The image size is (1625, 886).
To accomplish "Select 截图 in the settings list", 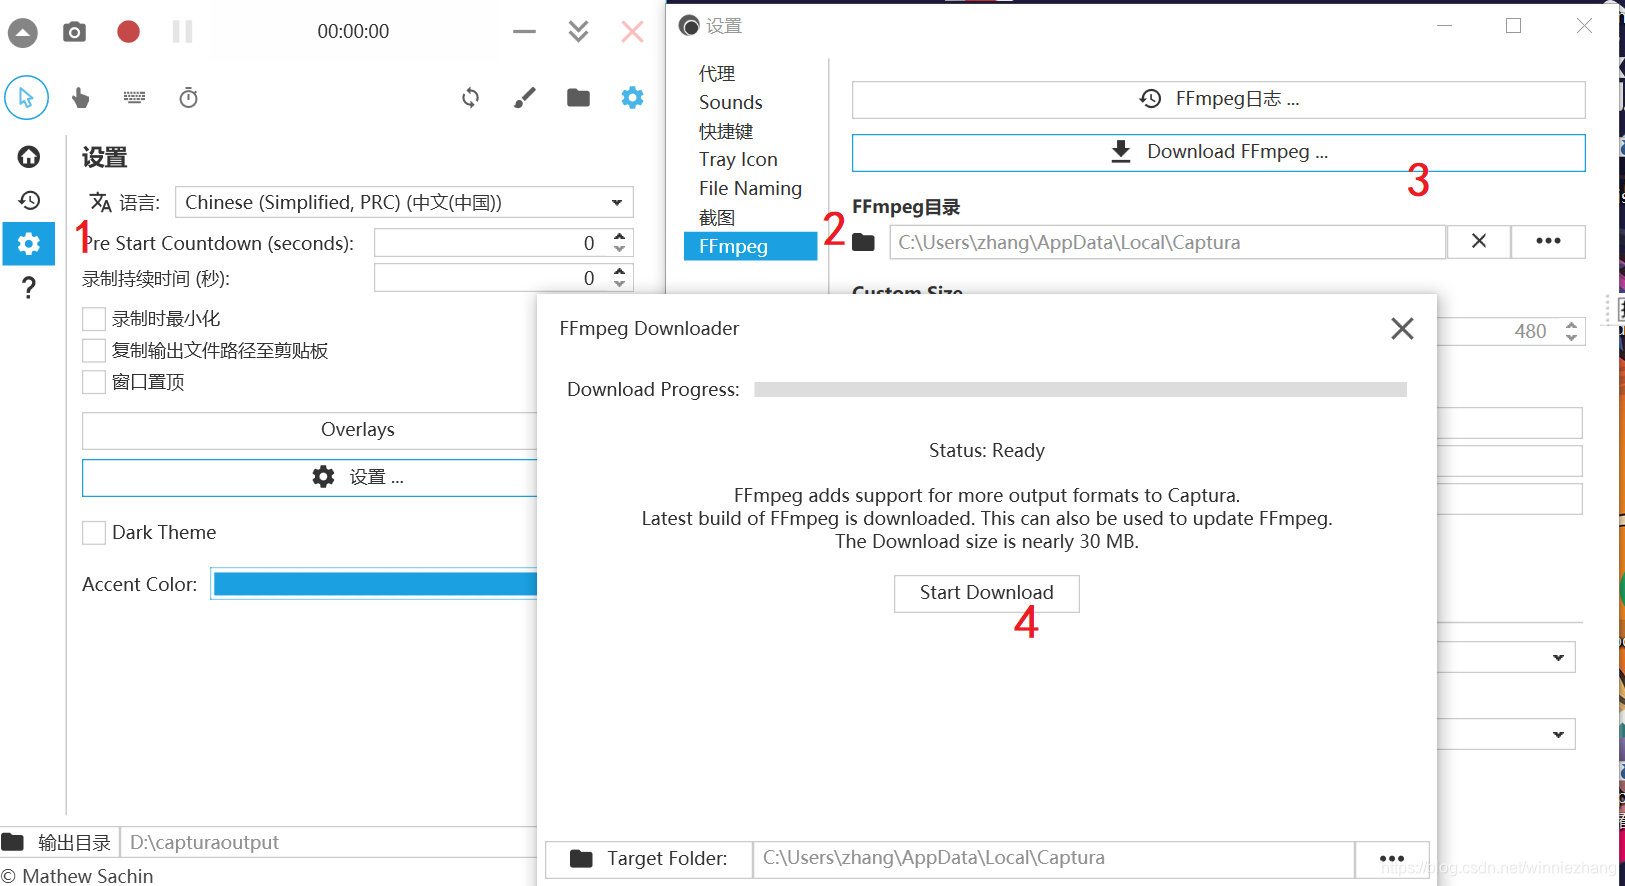I will 717,217.
